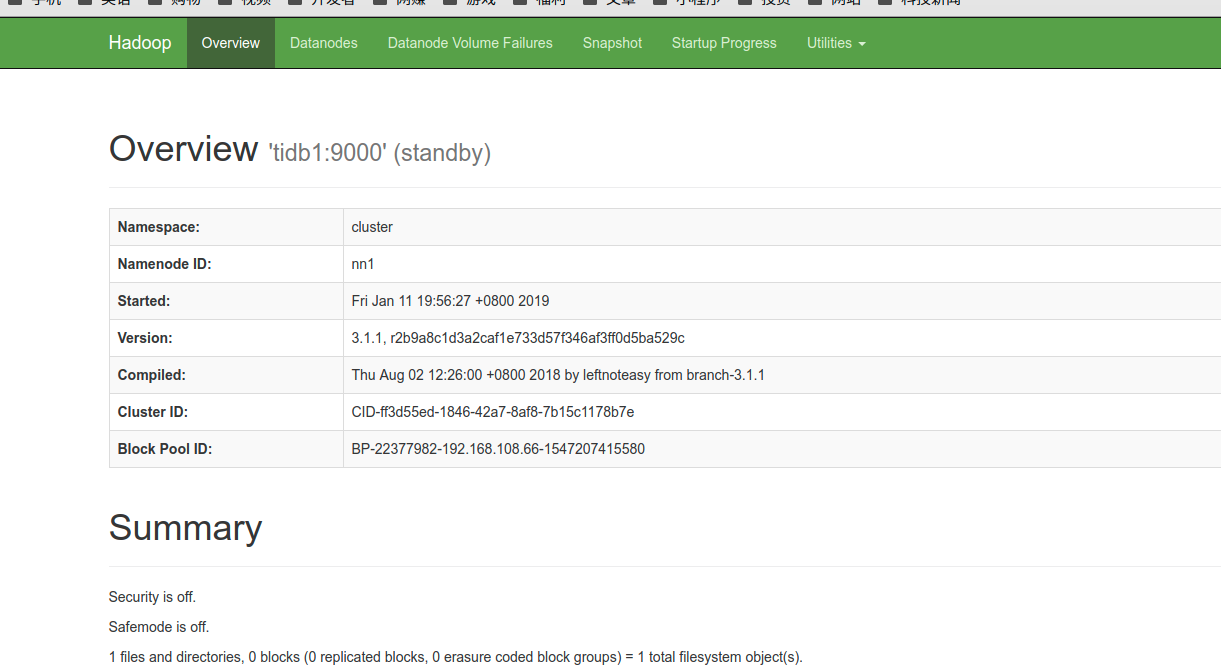
Task: Open the Startup Progress tab
Action: point(724,43)
